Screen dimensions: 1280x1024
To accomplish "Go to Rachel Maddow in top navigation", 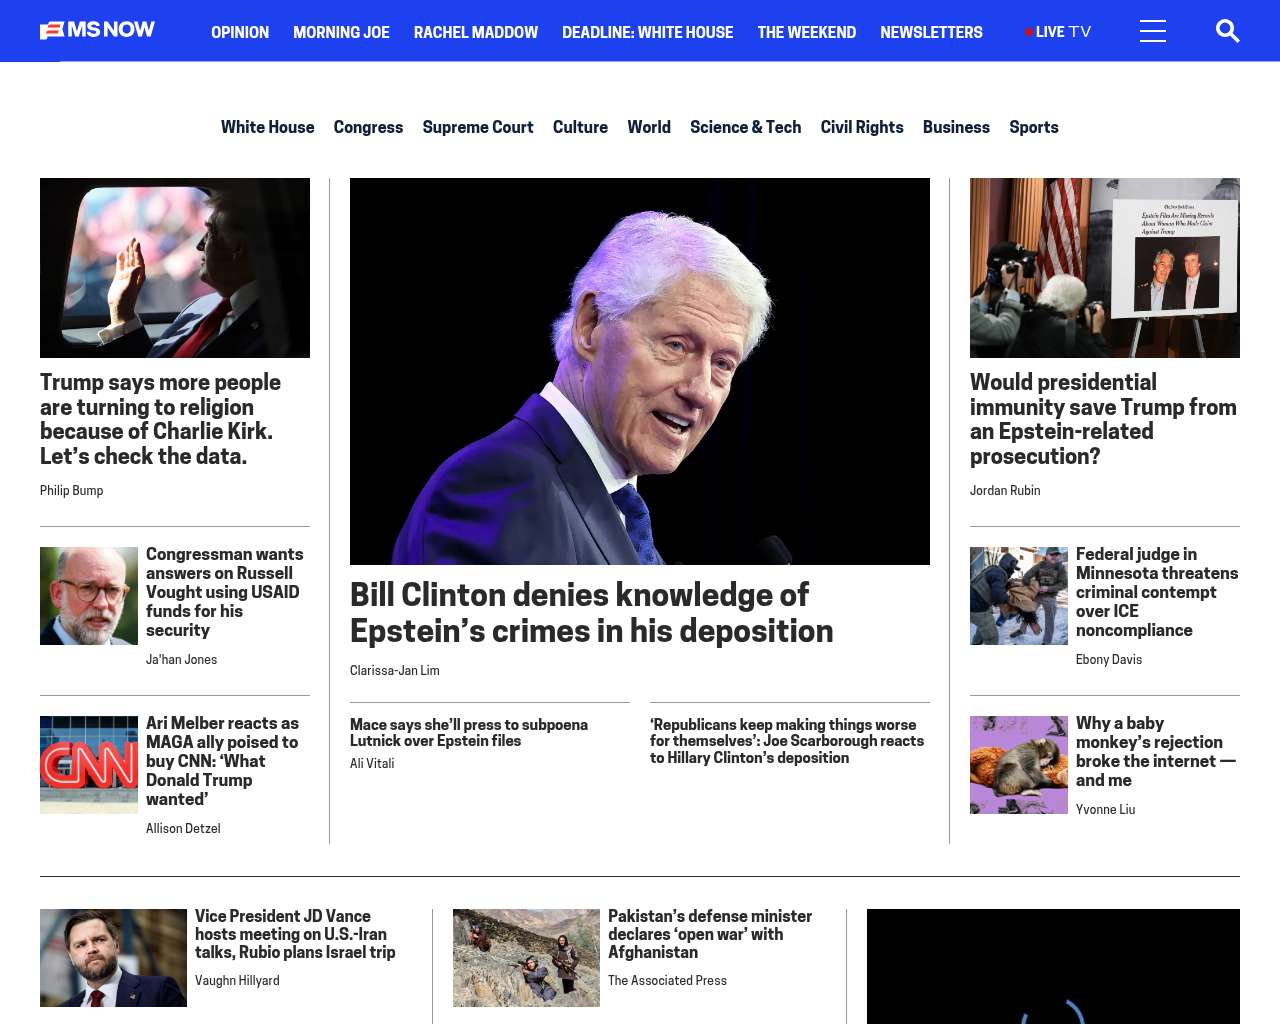I will pyautogui.click(x=475, y=32).
